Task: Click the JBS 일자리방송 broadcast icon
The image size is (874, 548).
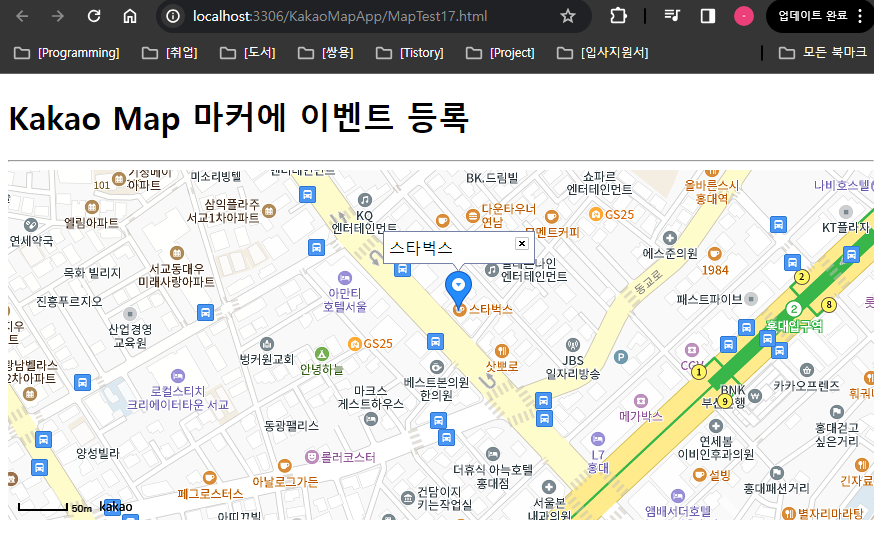Action: [573, 345]
